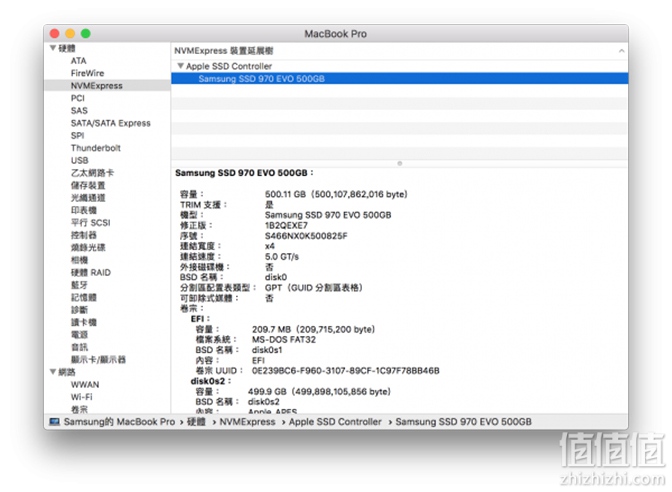Click the MacBook Pro window title

[x=336, y=34]
